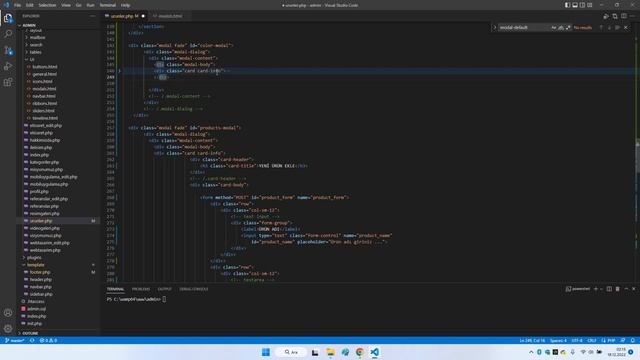The image size is (640, 360).
Task: Click CRLF line ending in status bar
Action: click(591, 340)
